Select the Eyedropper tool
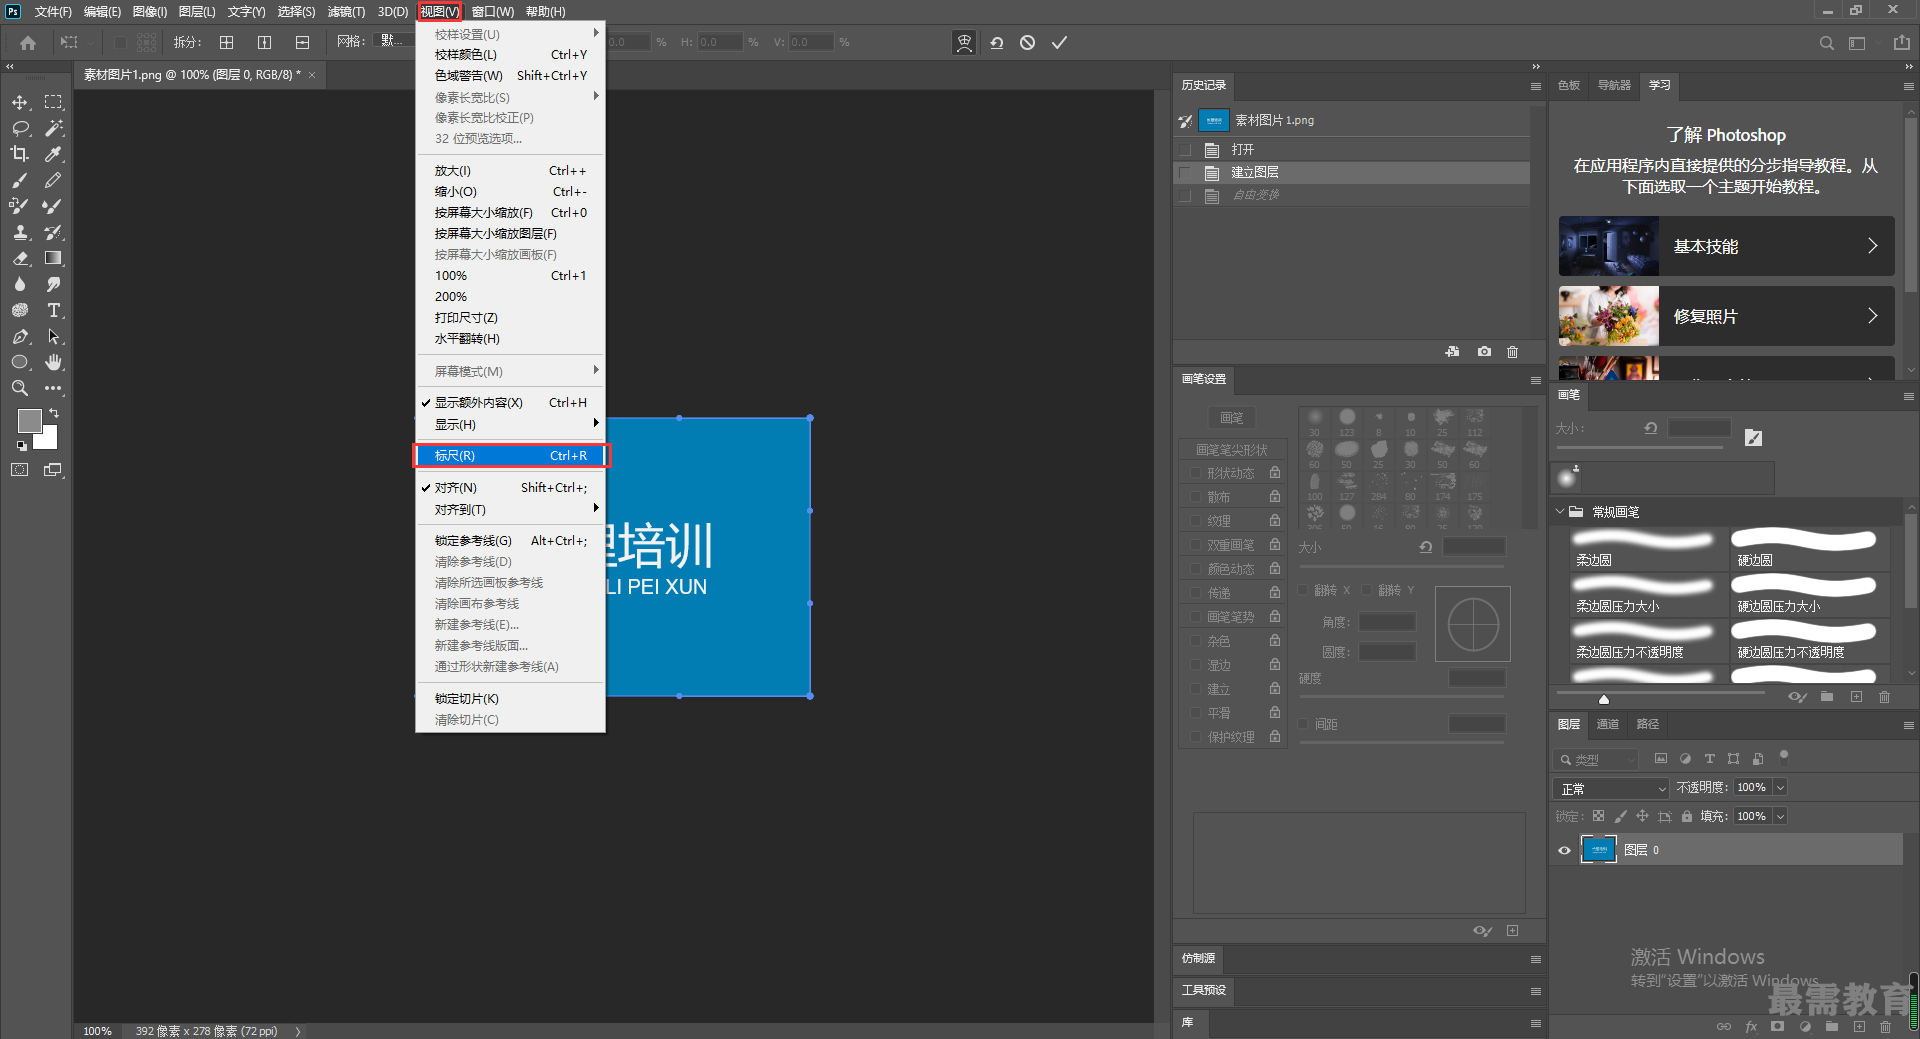This screenshot has width=1920, height=1039. coord(53,154)
